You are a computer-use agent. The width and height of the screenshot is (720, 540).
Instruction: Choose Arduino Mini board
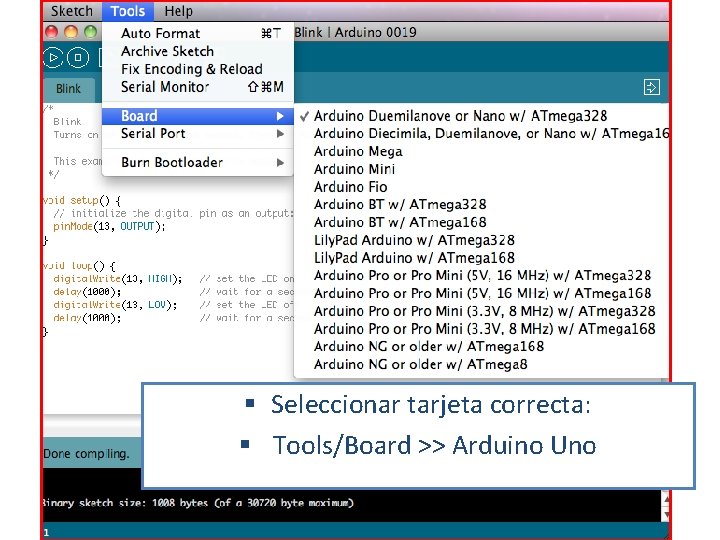[x=481, y=169]
